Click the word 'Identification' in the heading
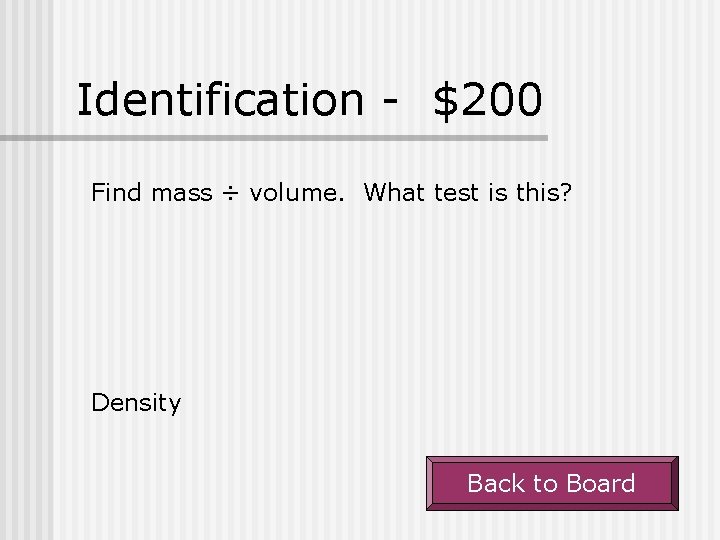Viewport: 720px width, 540px height. point(221,99)
